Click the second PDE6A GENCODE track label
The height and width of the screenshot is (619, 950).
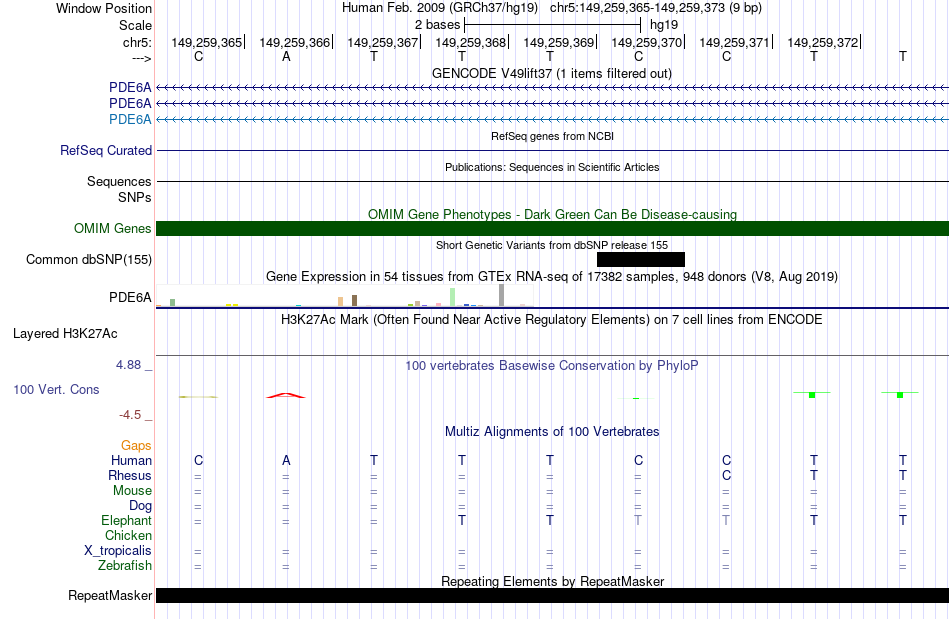[130, 104]
